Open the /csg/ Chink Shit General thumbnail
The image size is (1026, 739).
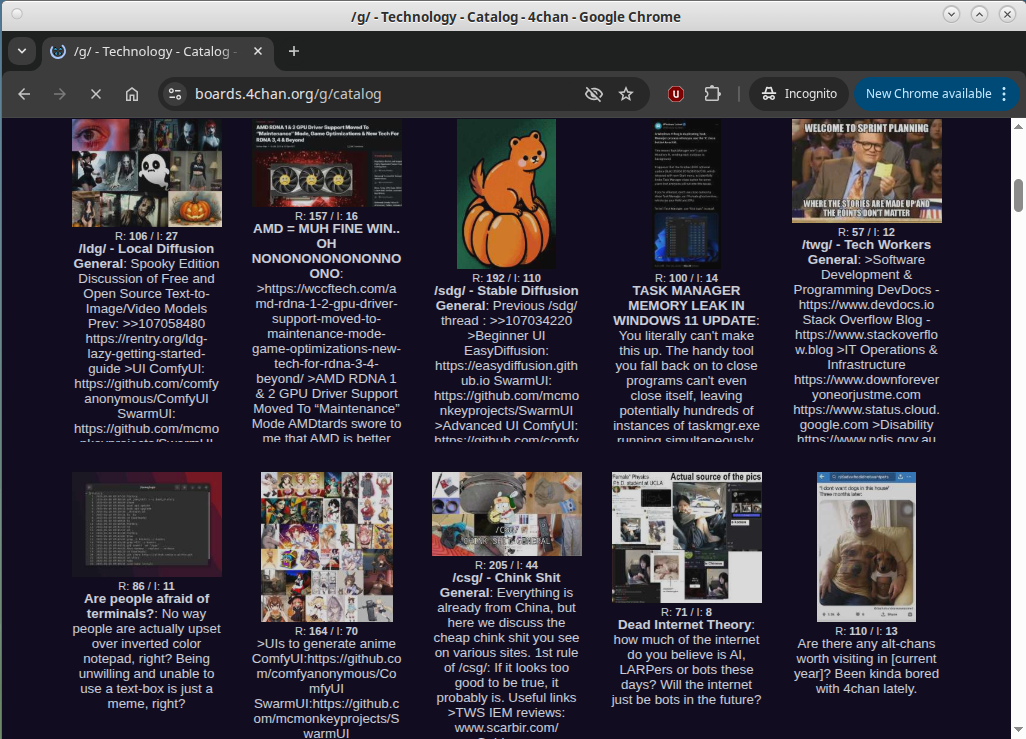tap(506, 514)
